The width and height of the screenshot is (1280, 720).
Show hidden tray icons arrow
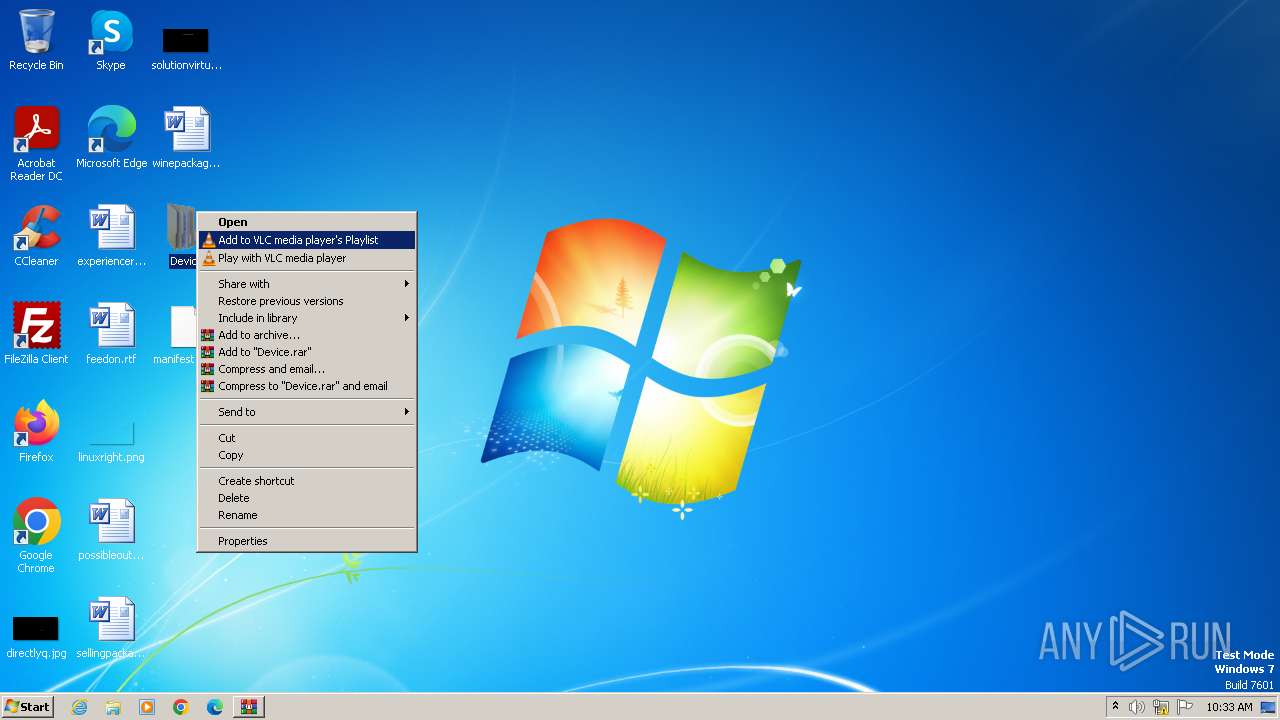1115,707
